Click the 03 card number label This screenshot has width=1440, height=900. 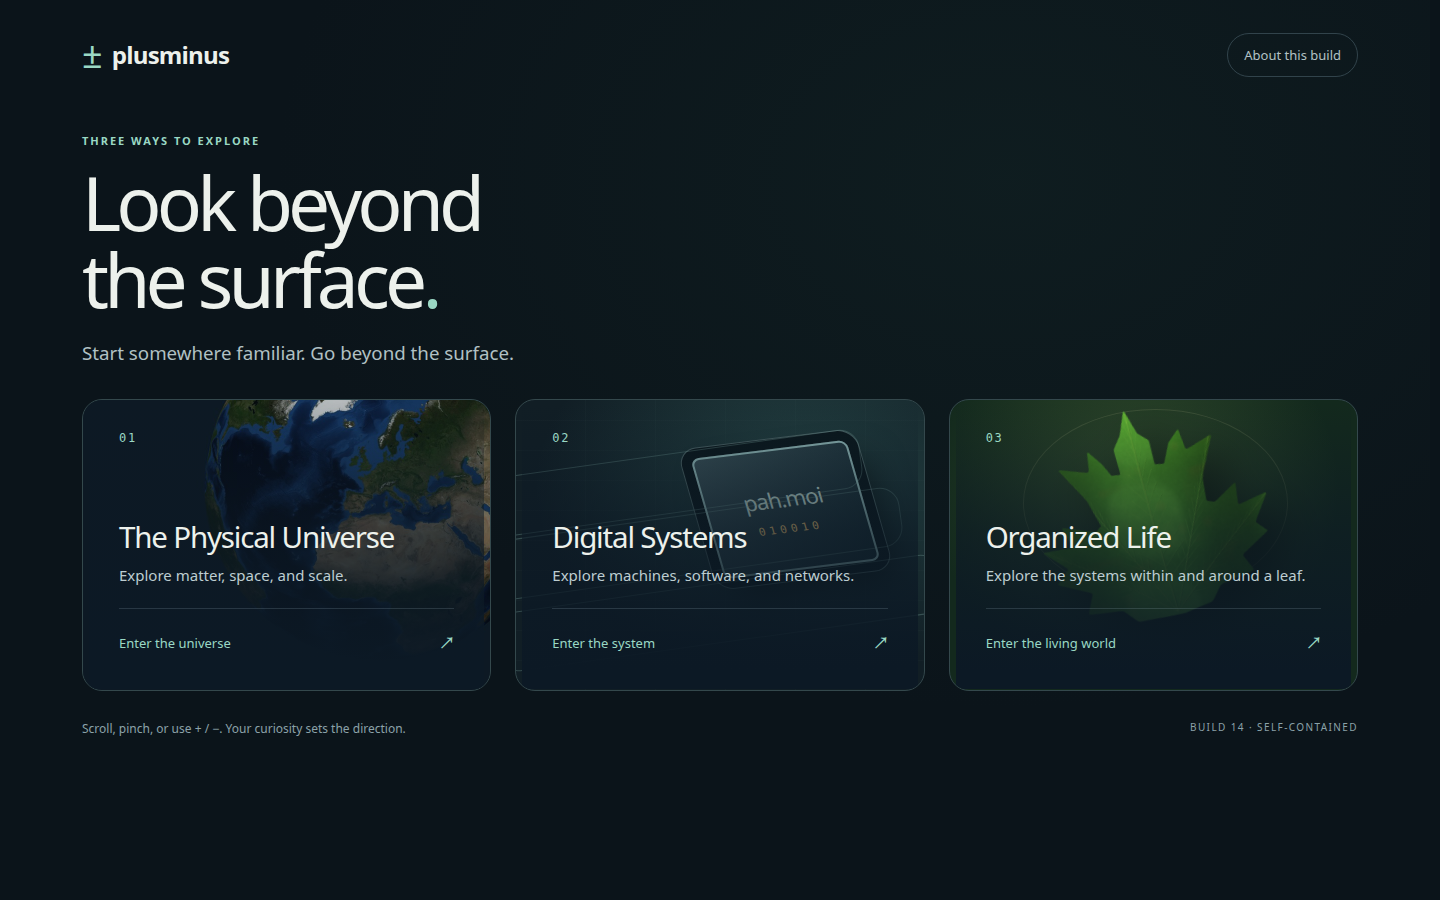(x=993, y=438)
